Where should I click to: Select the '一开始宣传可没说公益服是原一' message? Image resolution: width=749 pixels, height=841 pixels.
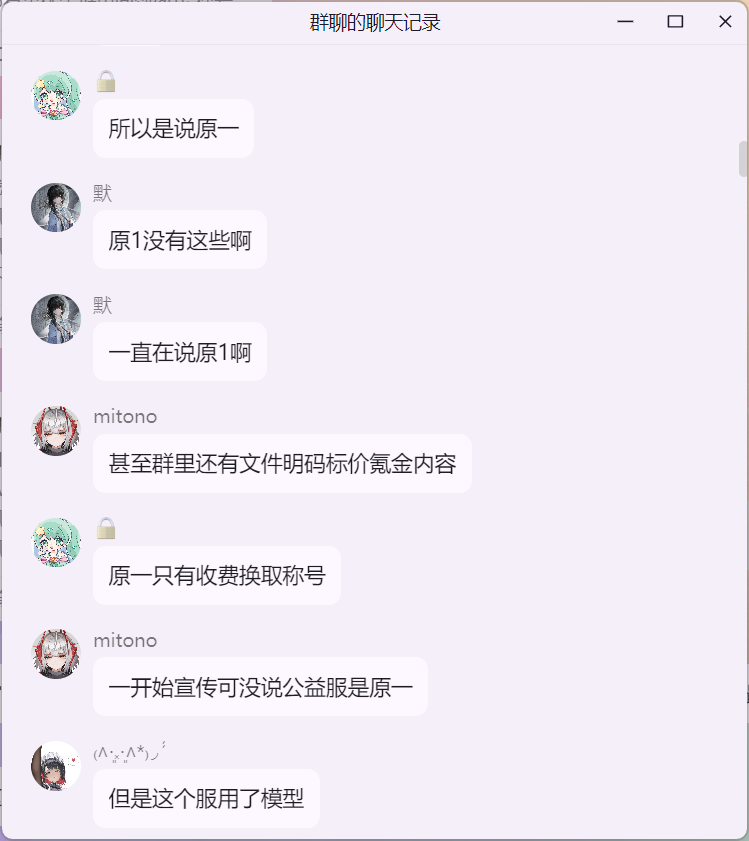[x=260, y=687]
